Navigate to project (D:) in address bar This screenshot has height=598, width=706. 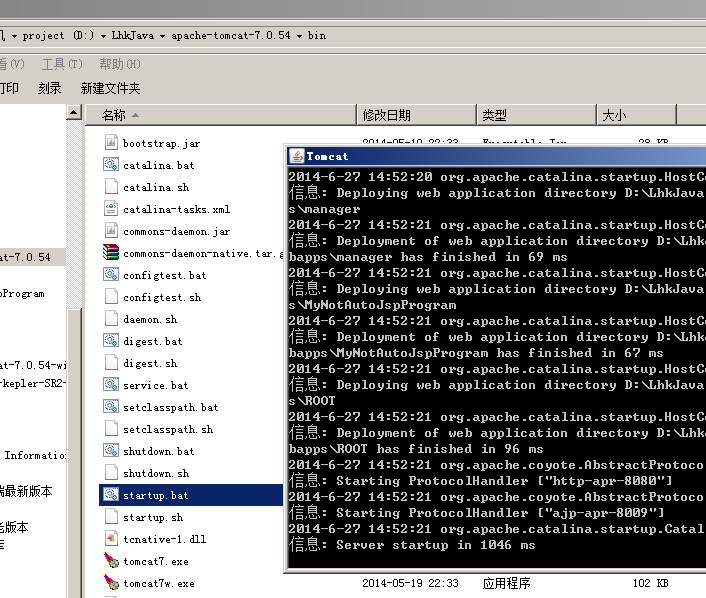58,35
